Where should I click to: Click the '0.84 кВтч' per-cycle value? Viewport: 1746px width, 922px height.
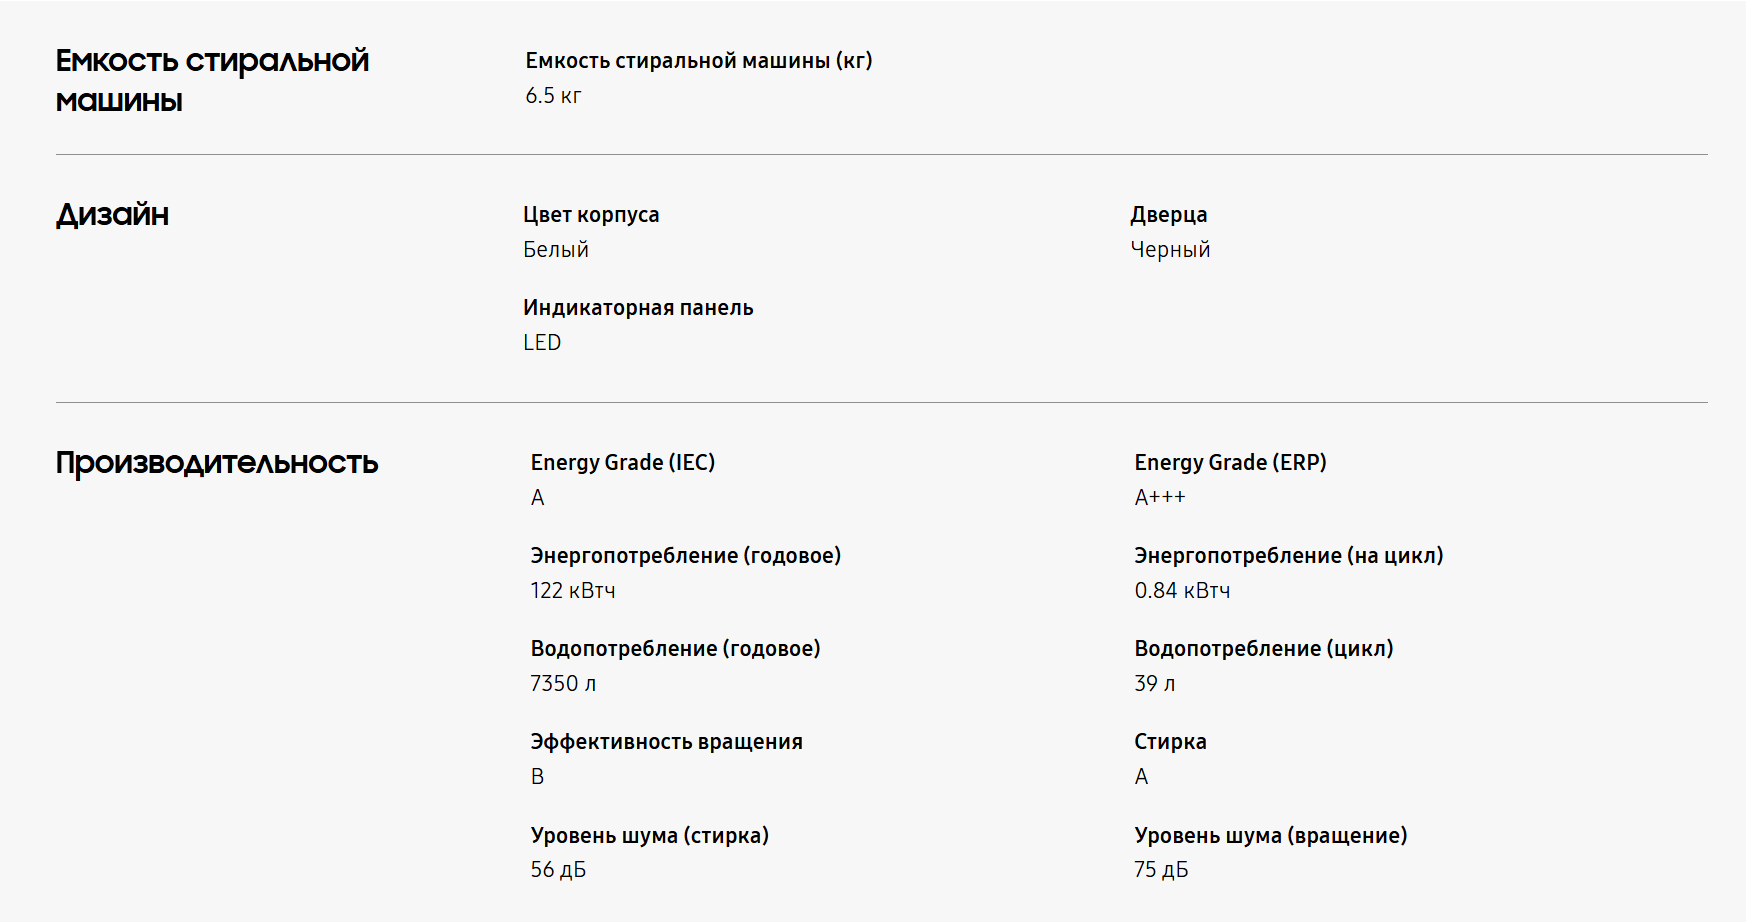pyautogui.click(x=1181, y=591)
